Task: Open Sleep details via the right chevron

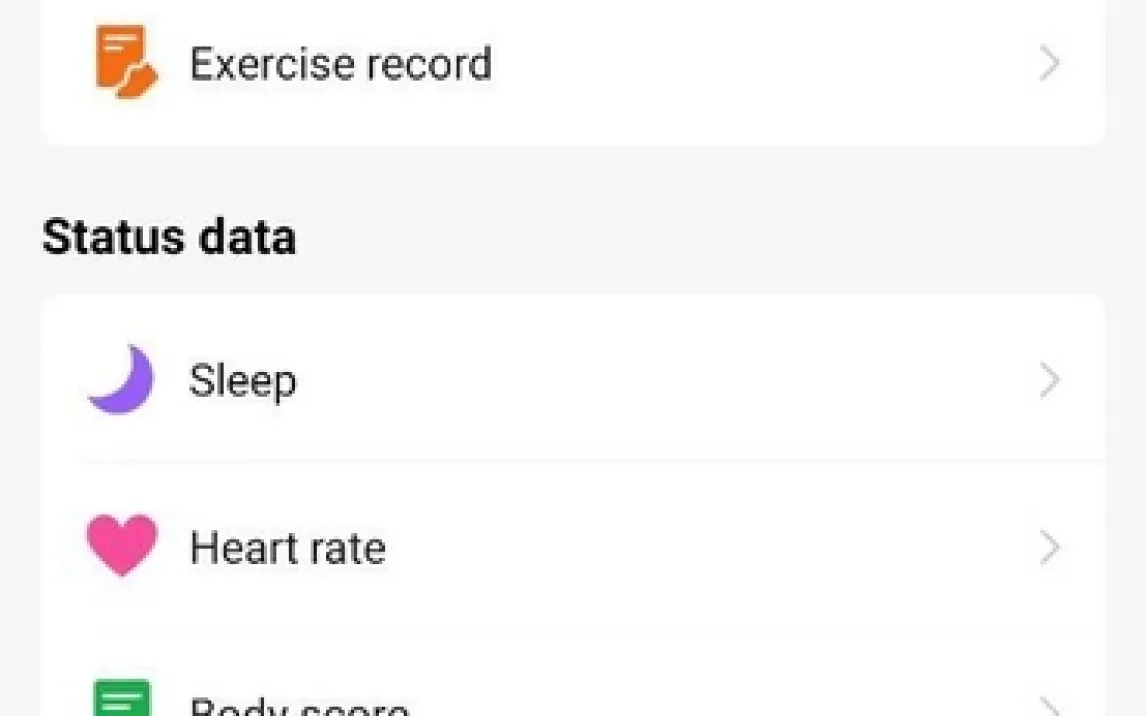Action: (1049, 381)
